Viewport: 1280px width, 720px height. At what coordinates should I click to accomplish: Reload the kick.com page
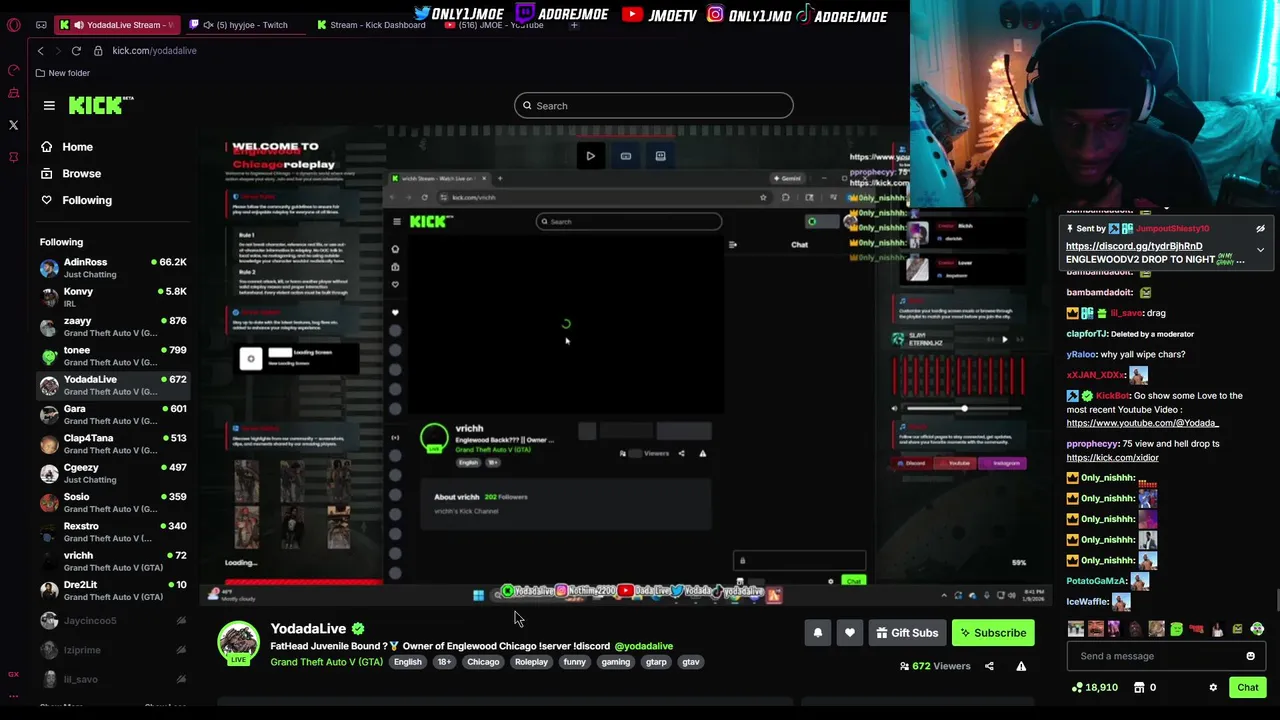click(76, 51)
